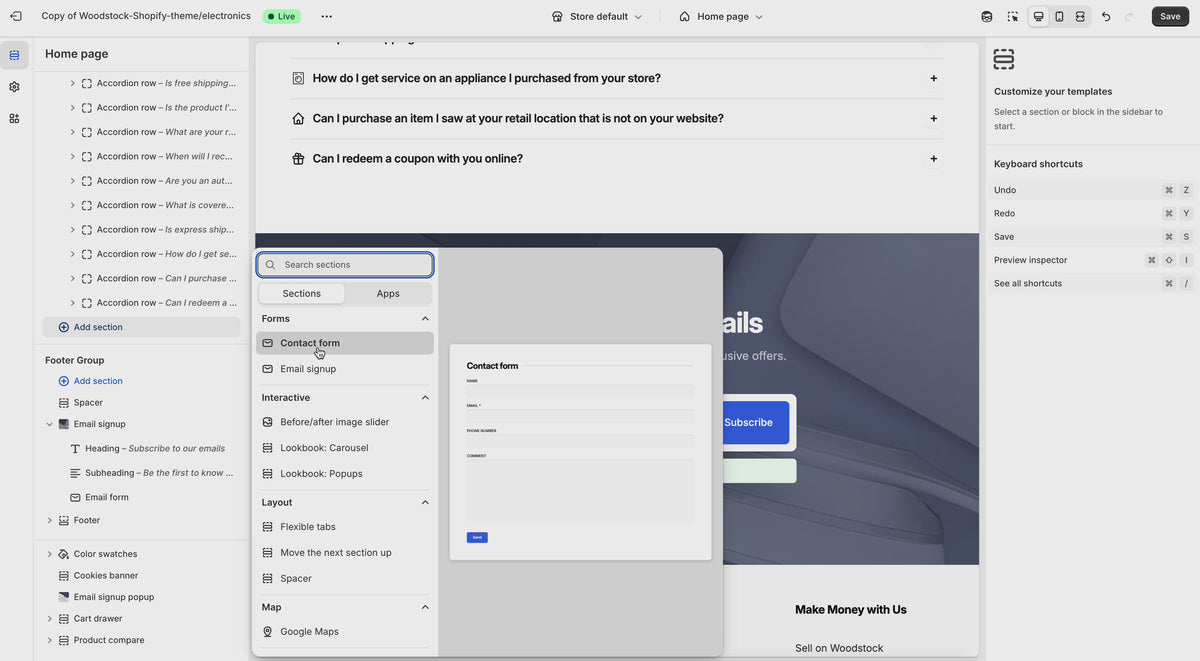The image size is (1200, 661).
Task: Collapse the Forms category chevron
Action: coord(425,319)
